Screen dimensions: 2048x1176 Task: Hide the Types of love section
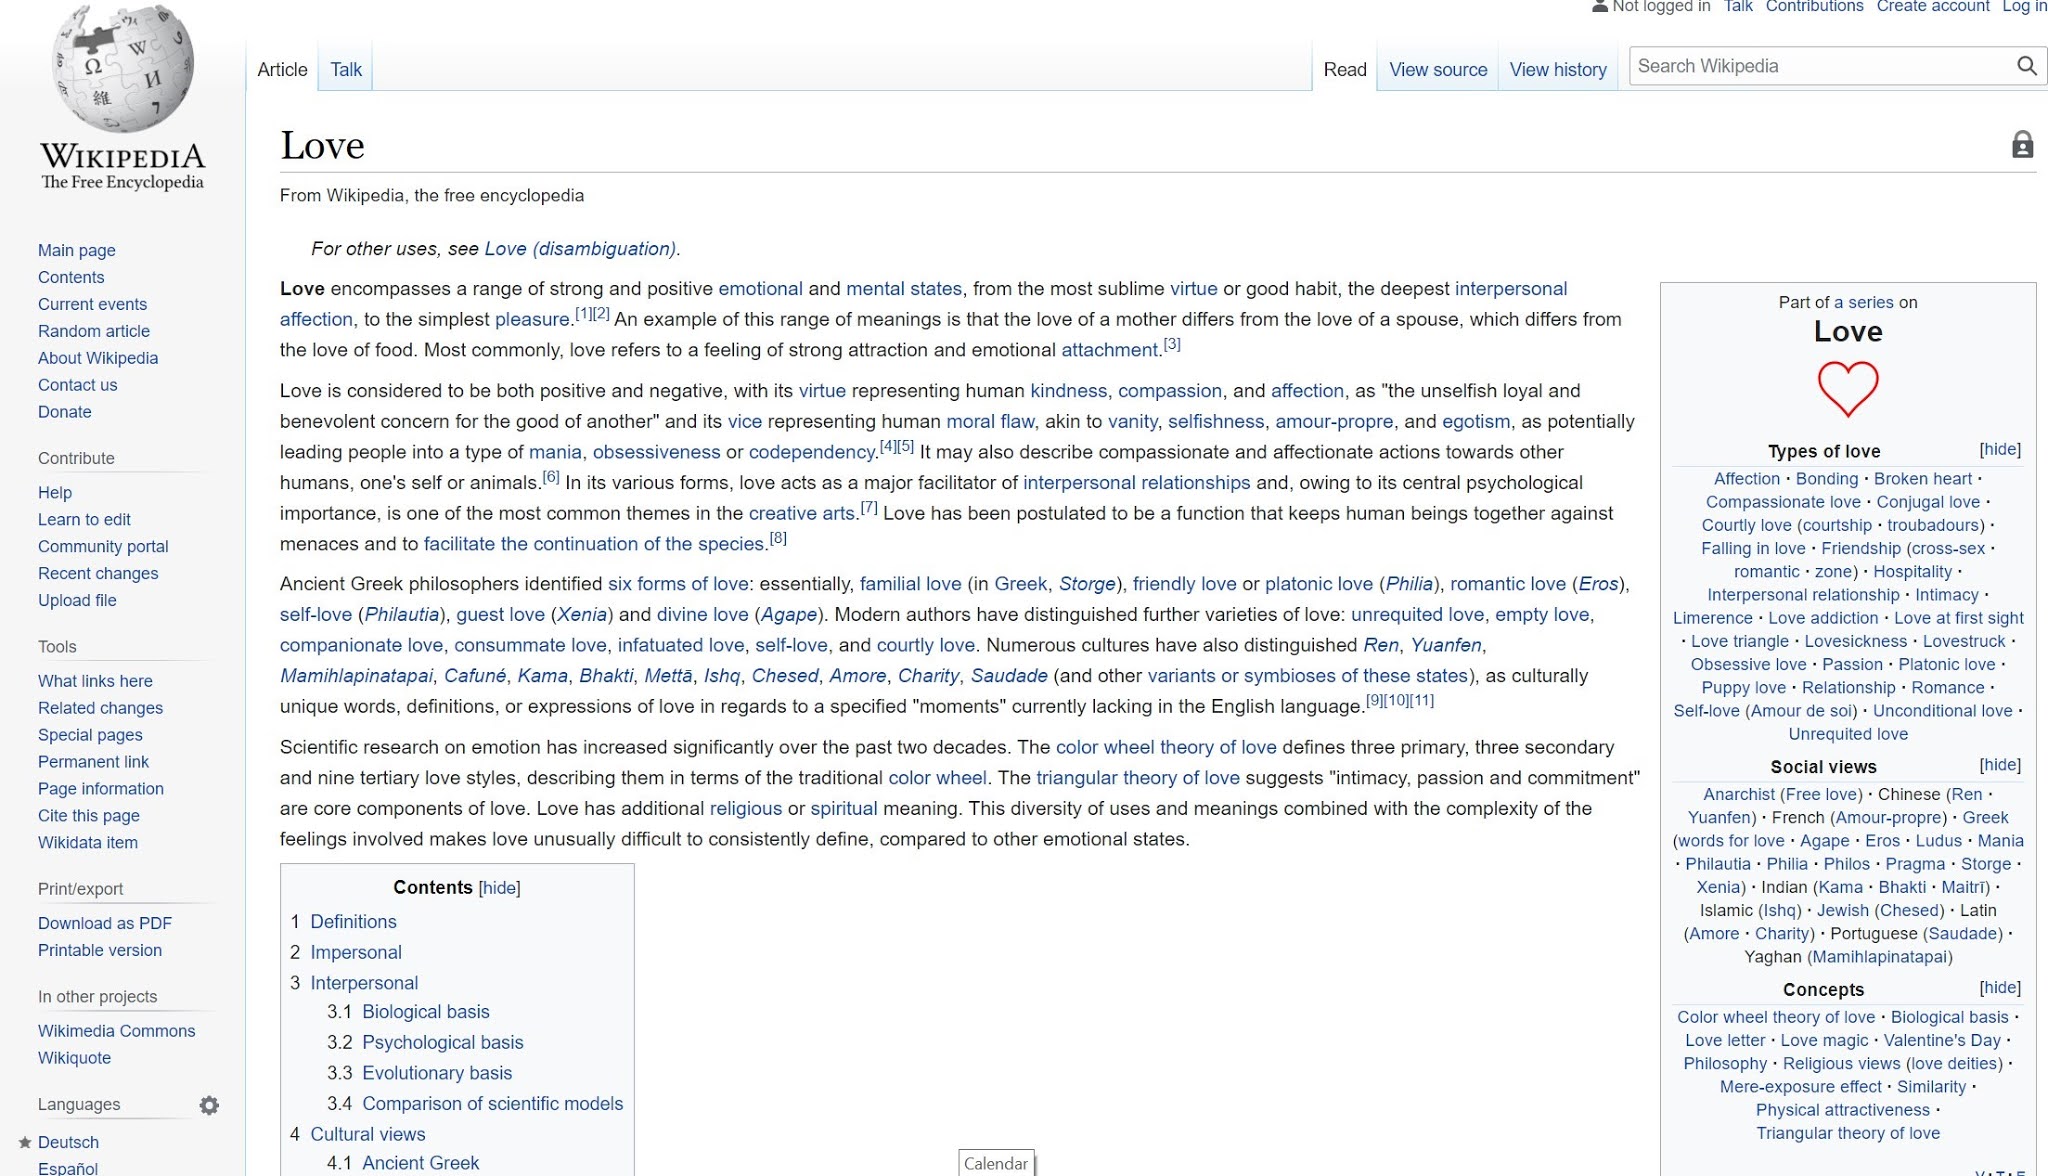[x=1999, y=449]
